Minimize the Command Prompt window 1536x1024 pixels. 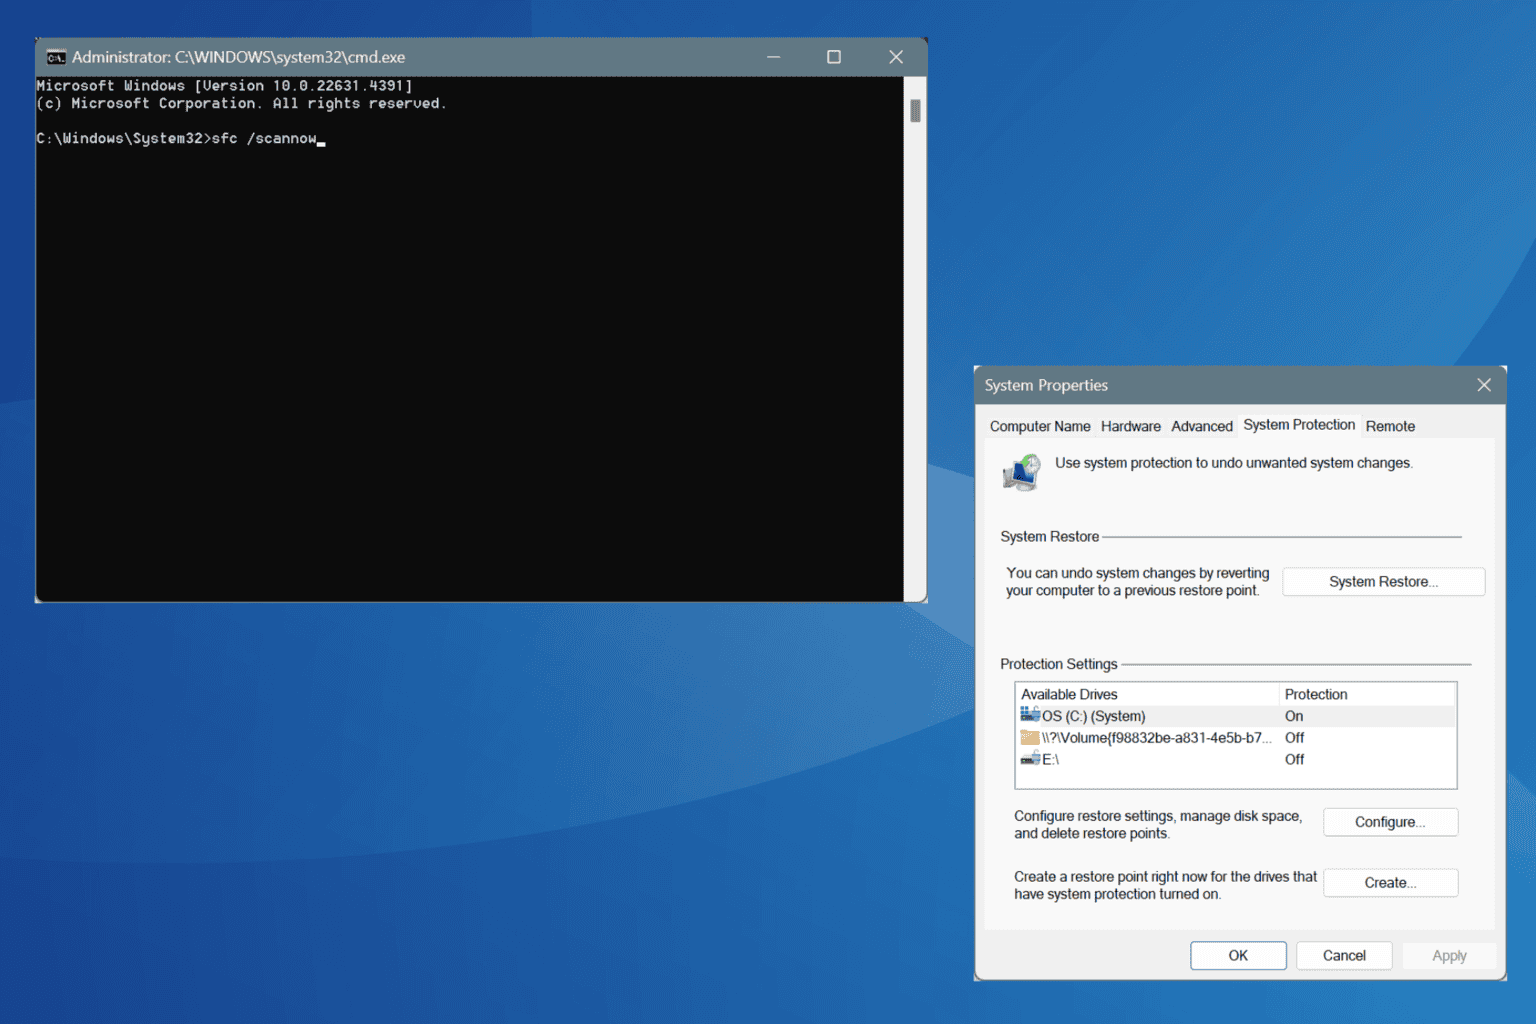coord(773,57)
